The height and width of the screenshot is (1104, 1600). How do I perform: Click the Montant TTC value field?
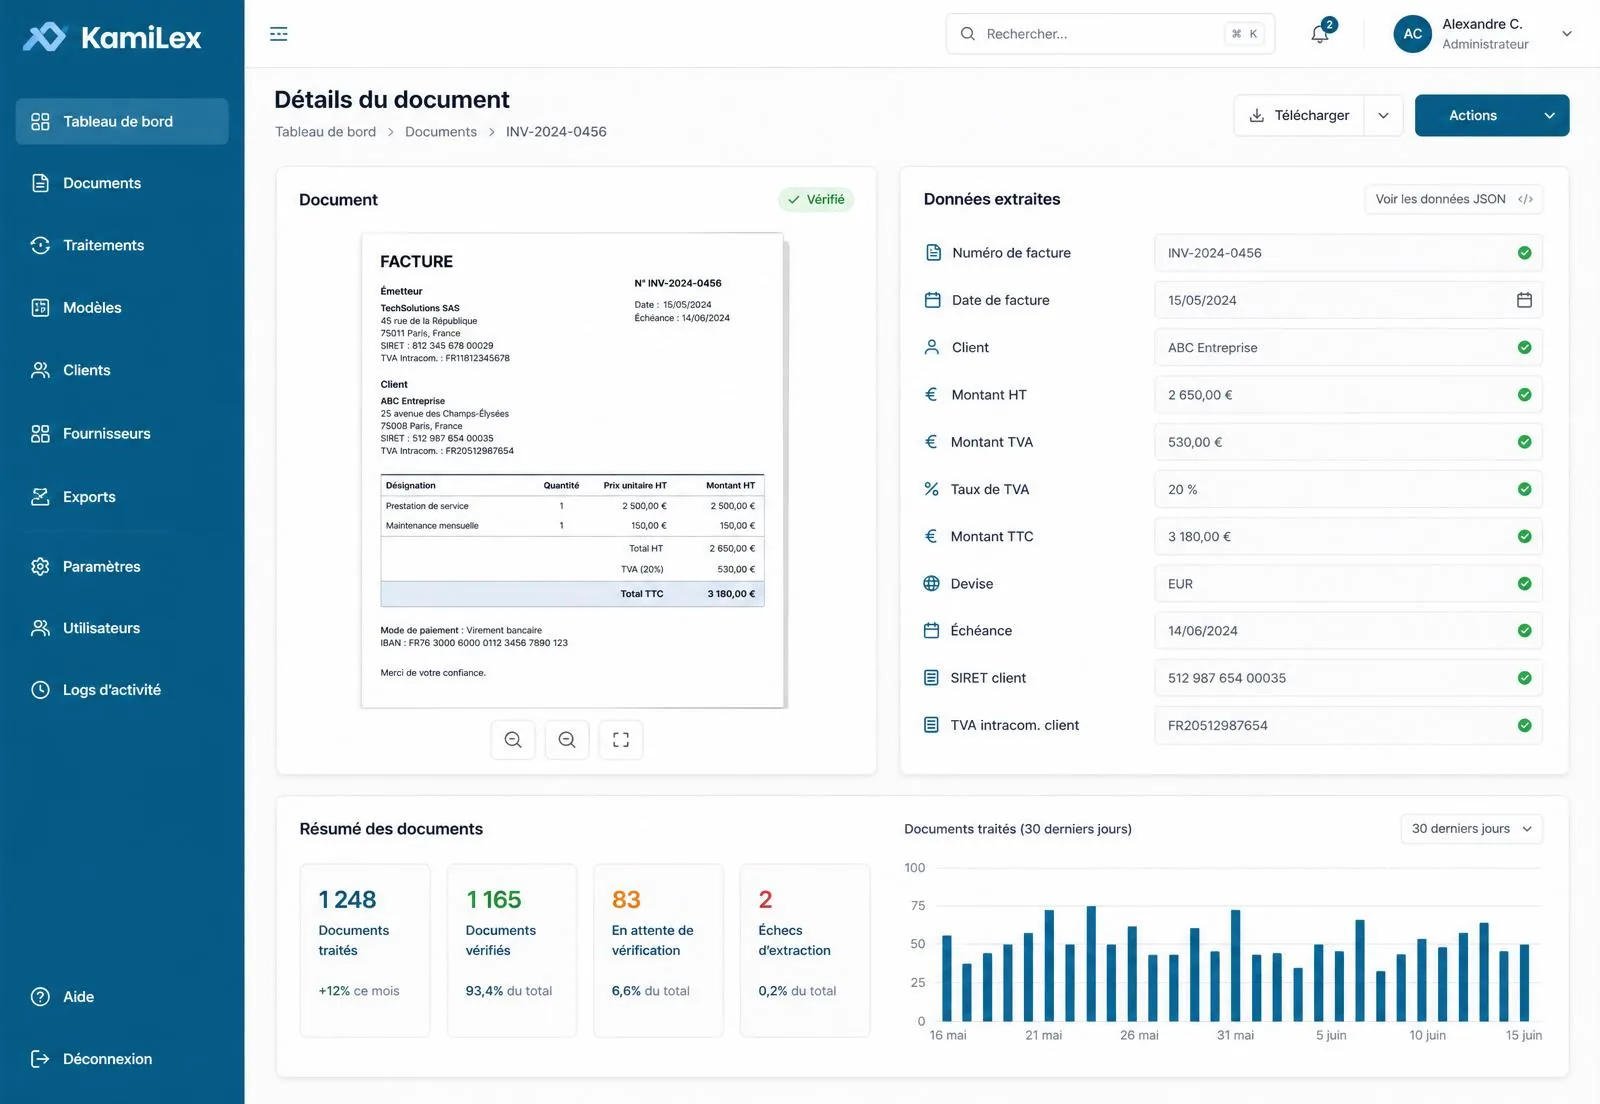click(x=1348, y=537)
